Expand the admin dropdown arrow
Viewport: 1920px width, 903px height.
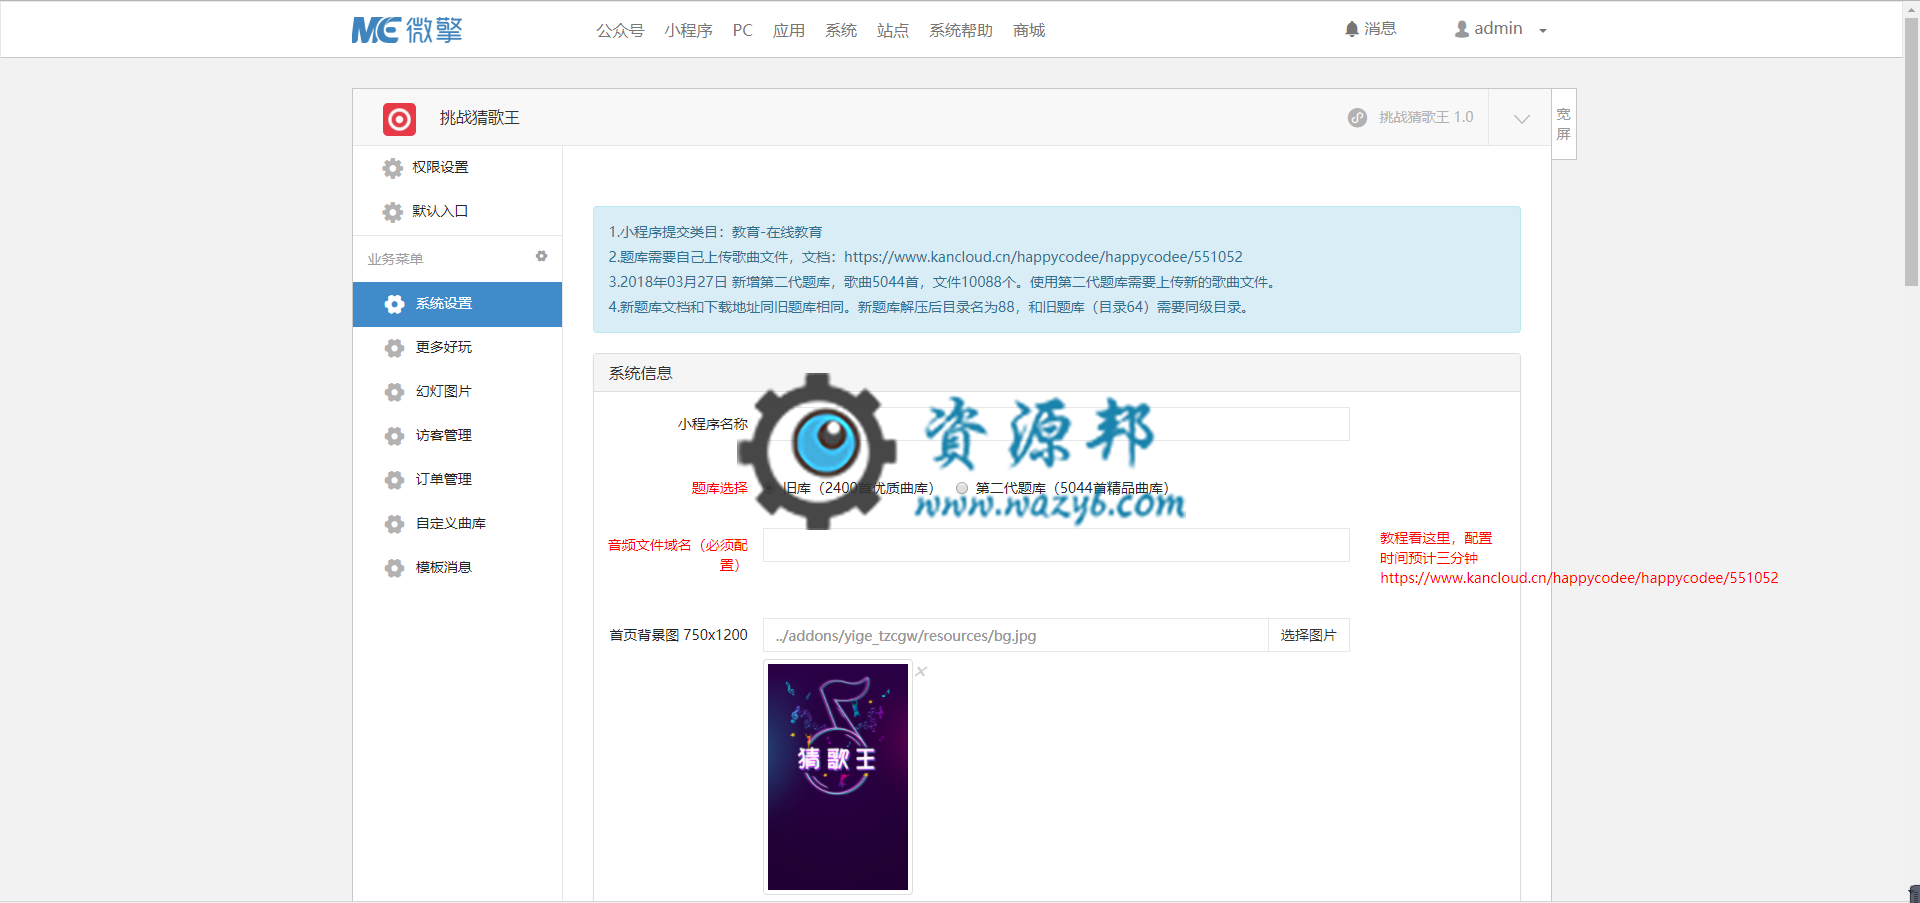click(x=1543, y=31)
